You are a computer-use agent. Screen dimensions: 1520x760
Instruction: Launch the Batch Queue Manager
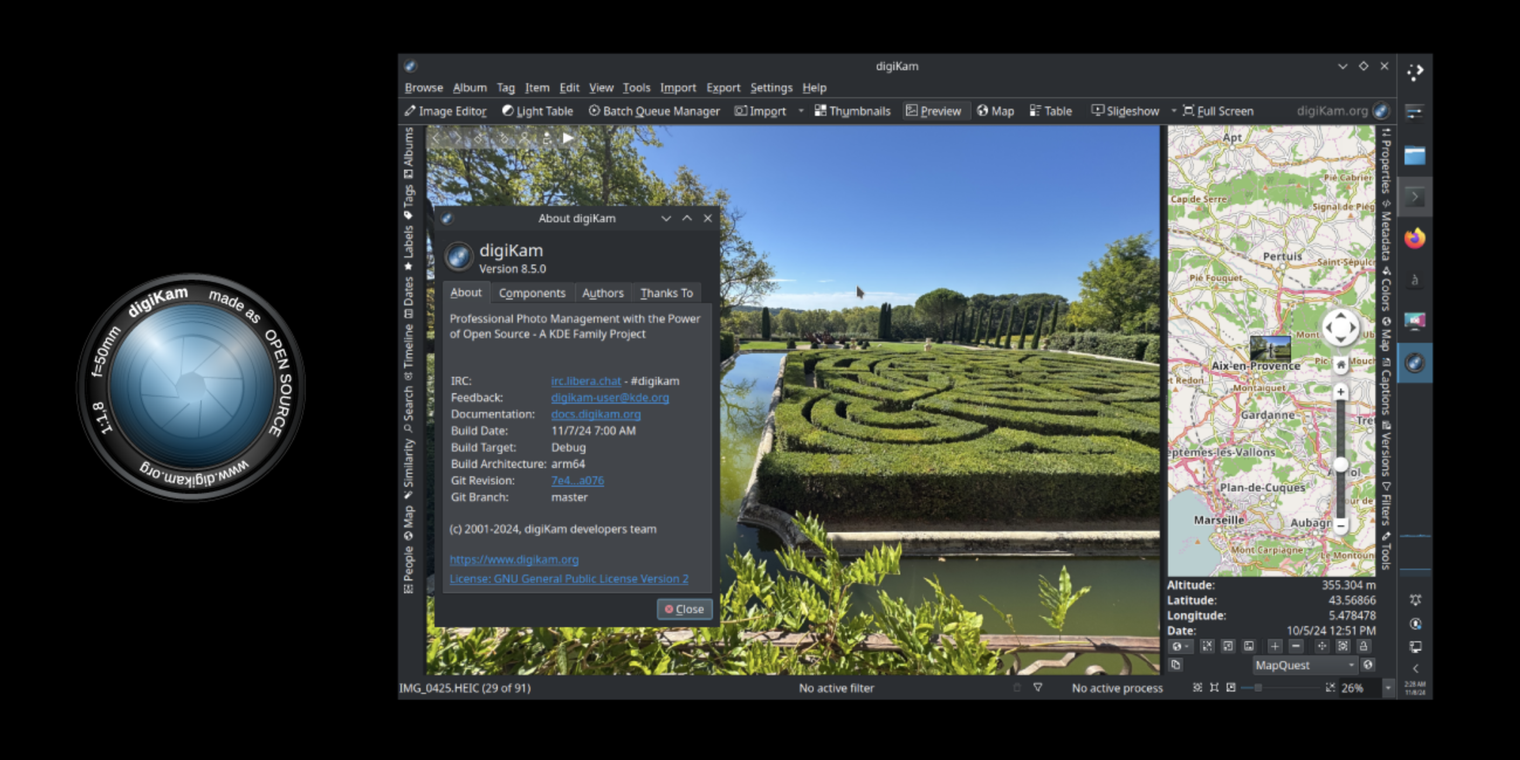click(654, 111)
